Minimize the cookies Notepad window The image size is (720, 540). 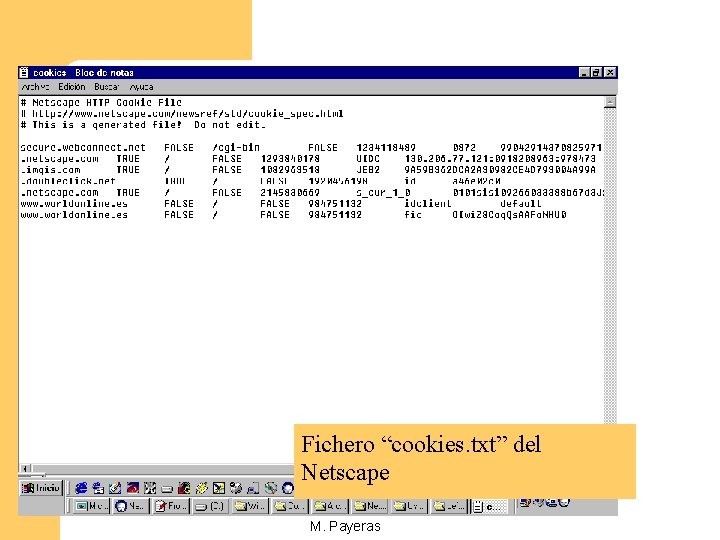click(584, 72)
